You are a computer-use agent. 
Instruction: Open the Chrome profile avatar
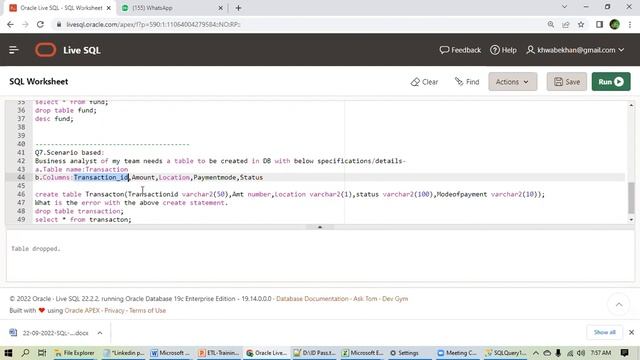(x=614, y=24)
